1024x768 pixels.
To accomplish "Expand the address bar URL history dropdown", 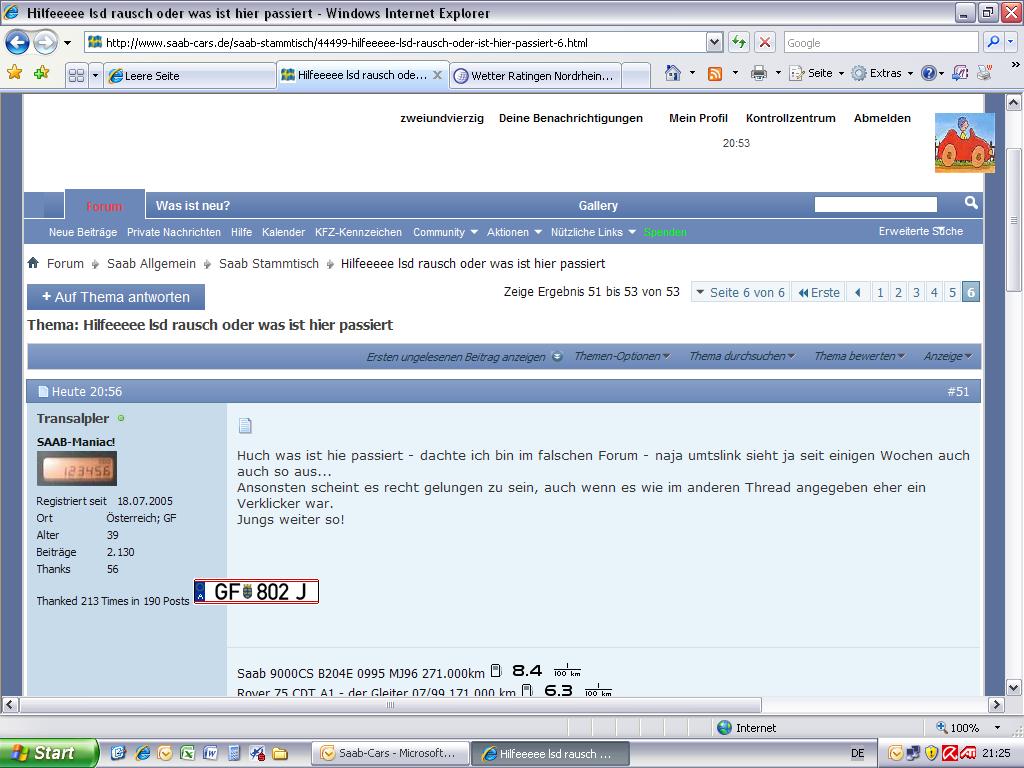I will pos(714,42).
